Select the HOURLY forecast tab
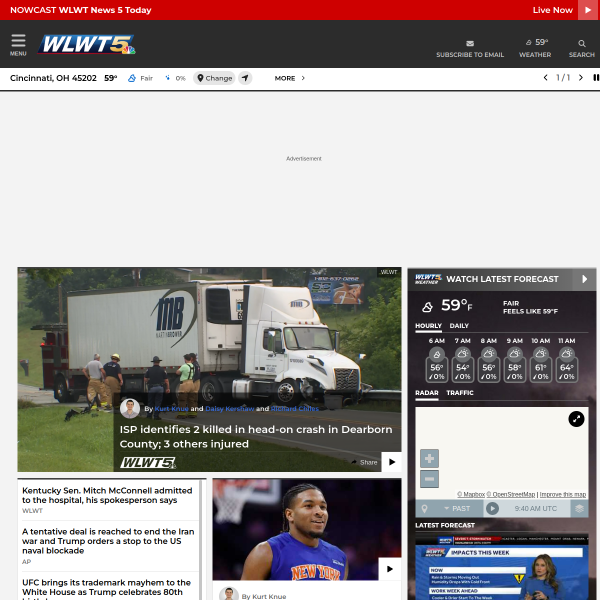This screenshot has width=600, height=600. [428, 326]
